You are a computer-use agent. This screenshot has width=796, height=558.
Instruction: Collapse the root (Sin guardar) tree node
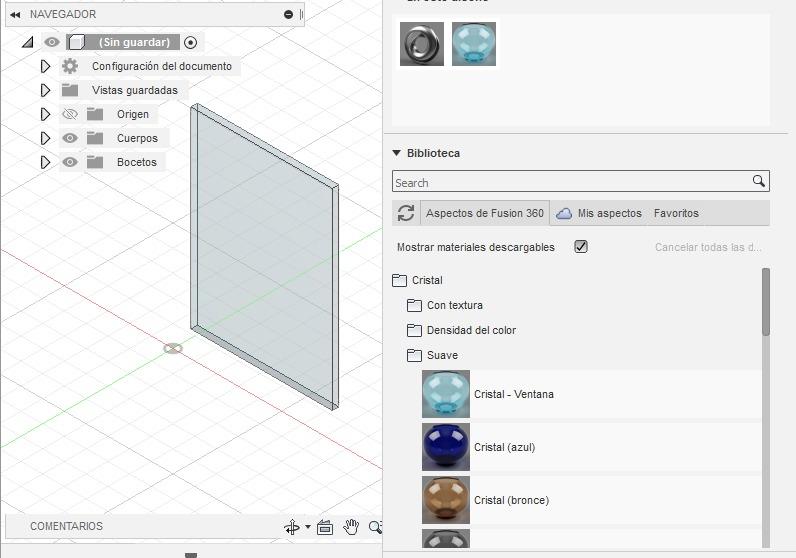click(x=28, y=42)
